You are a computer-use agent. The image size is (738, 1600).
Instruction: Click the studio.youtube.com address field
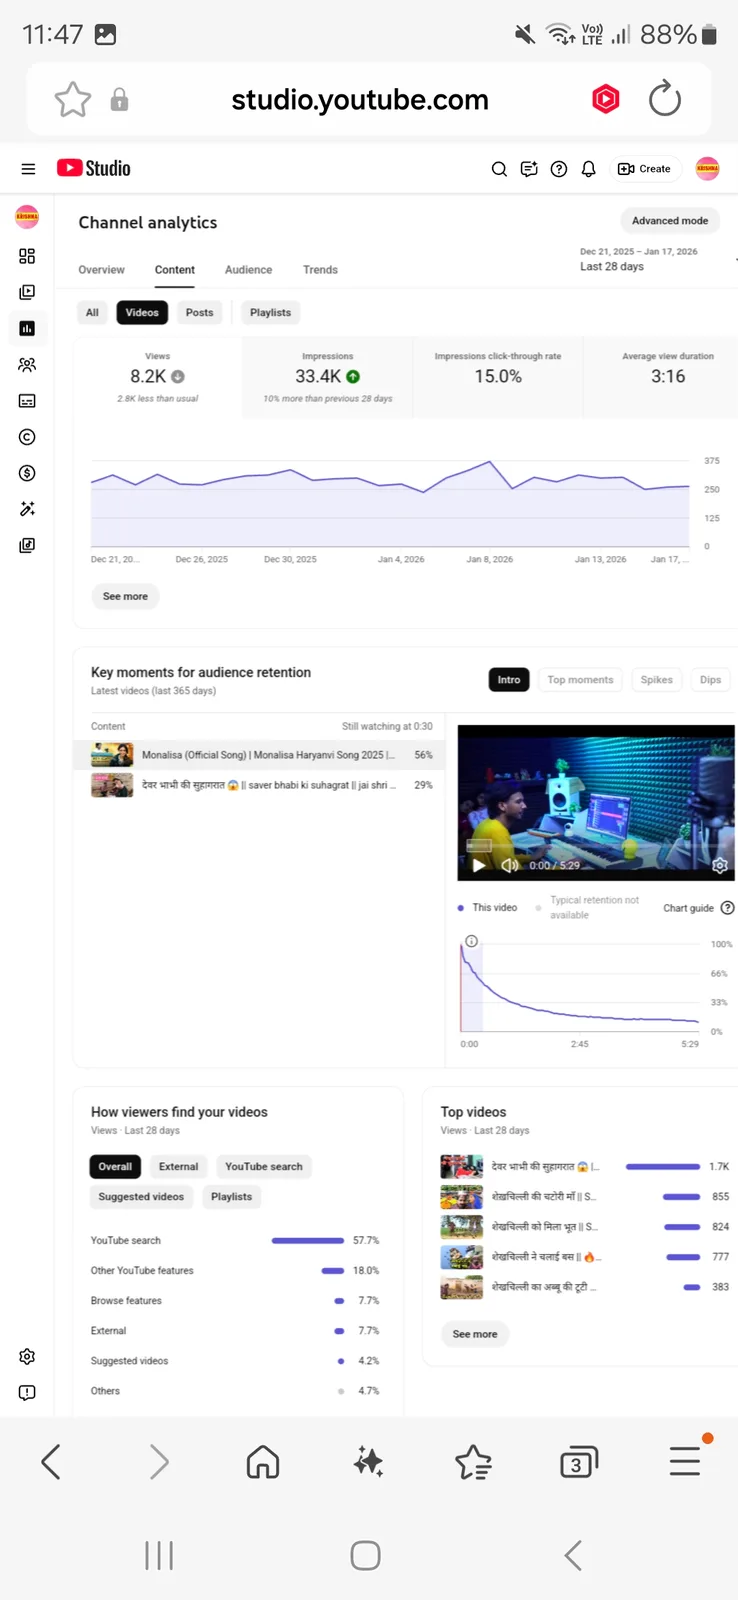tap(360, 100)
